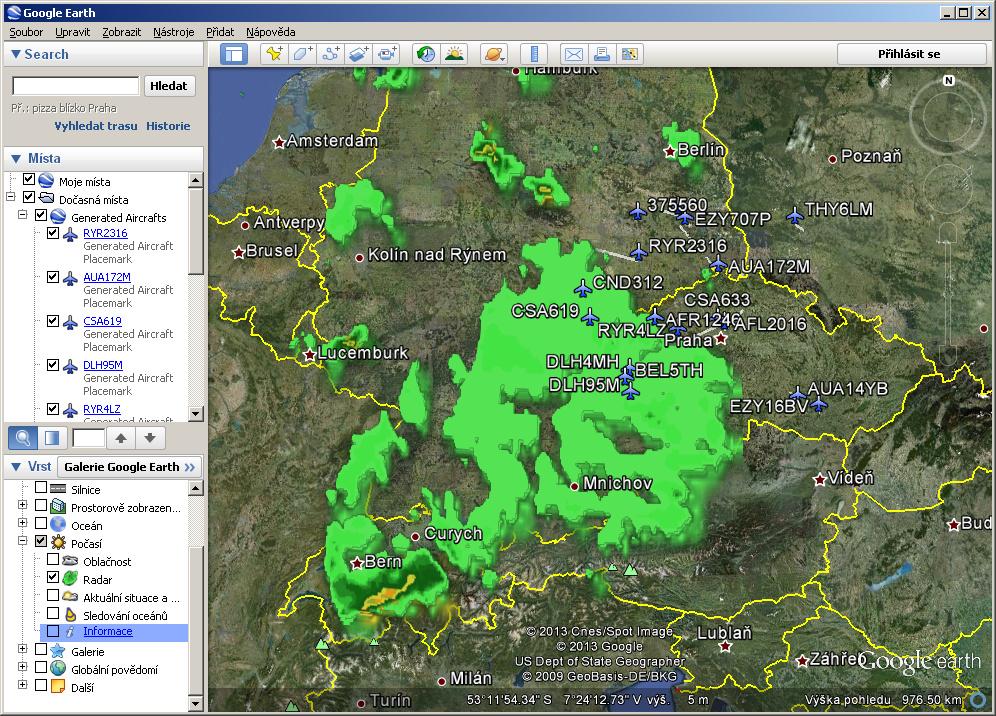The width and height of the screenshot is (996, 716).
Task: Open the Přidat menu
Action: point(220,32)
